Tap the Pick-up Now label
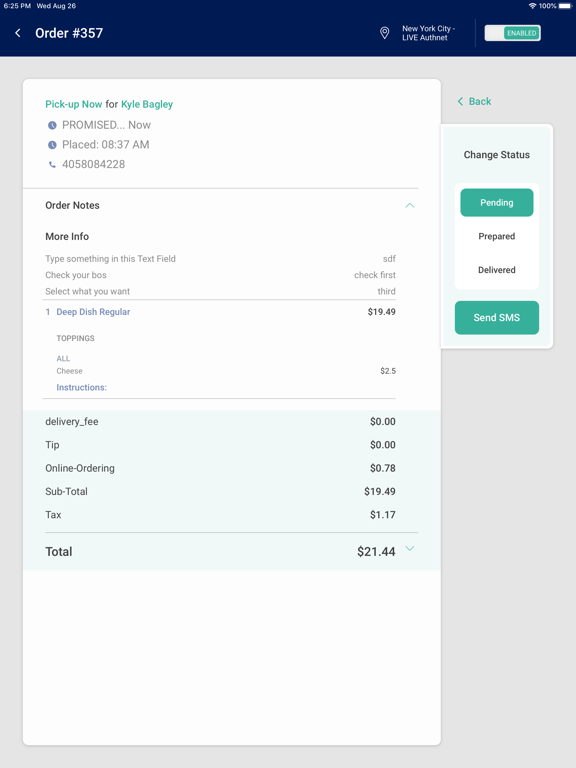576x768 pixels. click(73, 104)
